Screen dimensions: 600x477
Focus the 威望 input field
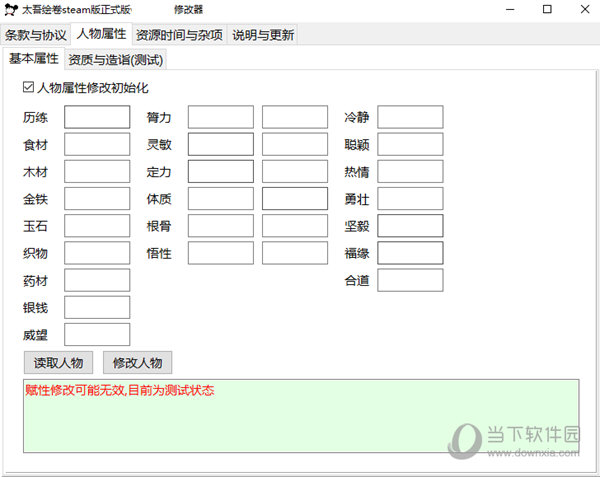97,334
